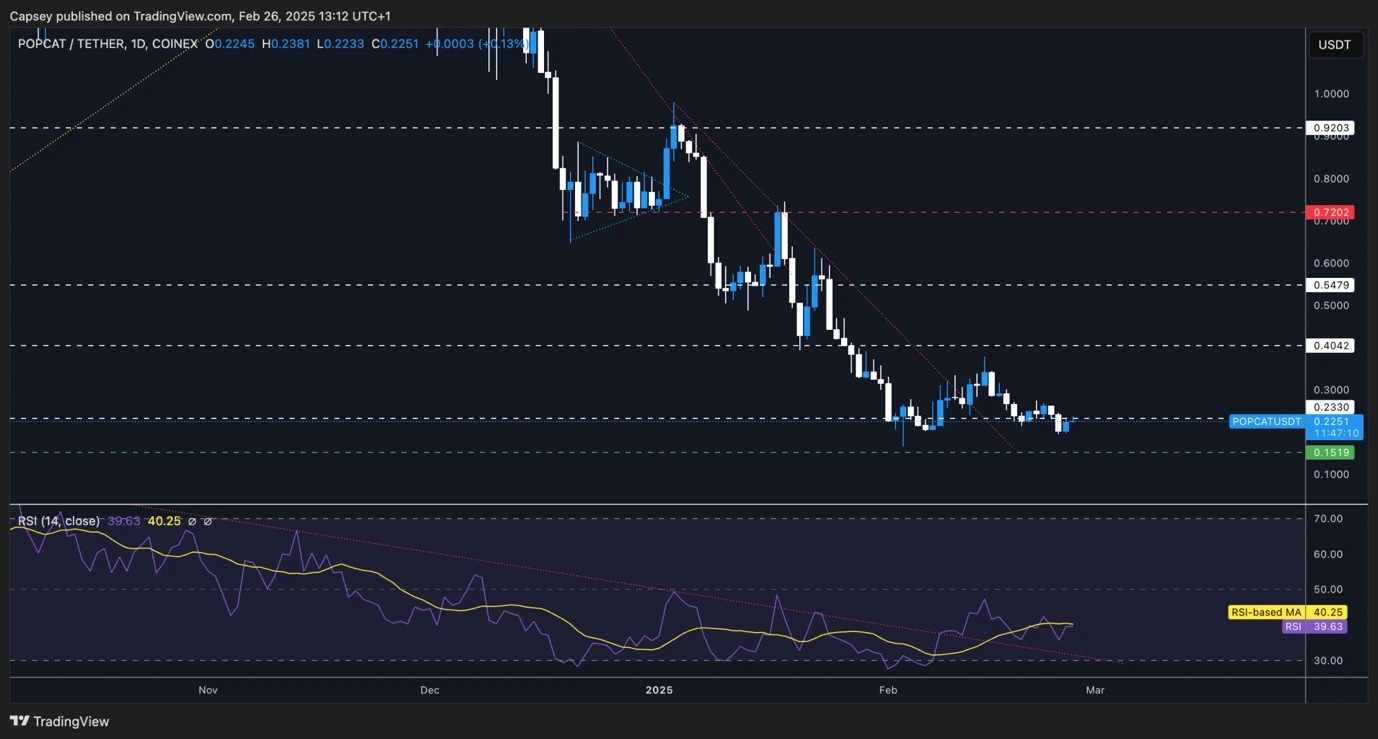Click the second ⌀ icon in RSI legend
Viewport: 1378px width, 739px height.
click(208, 521)
